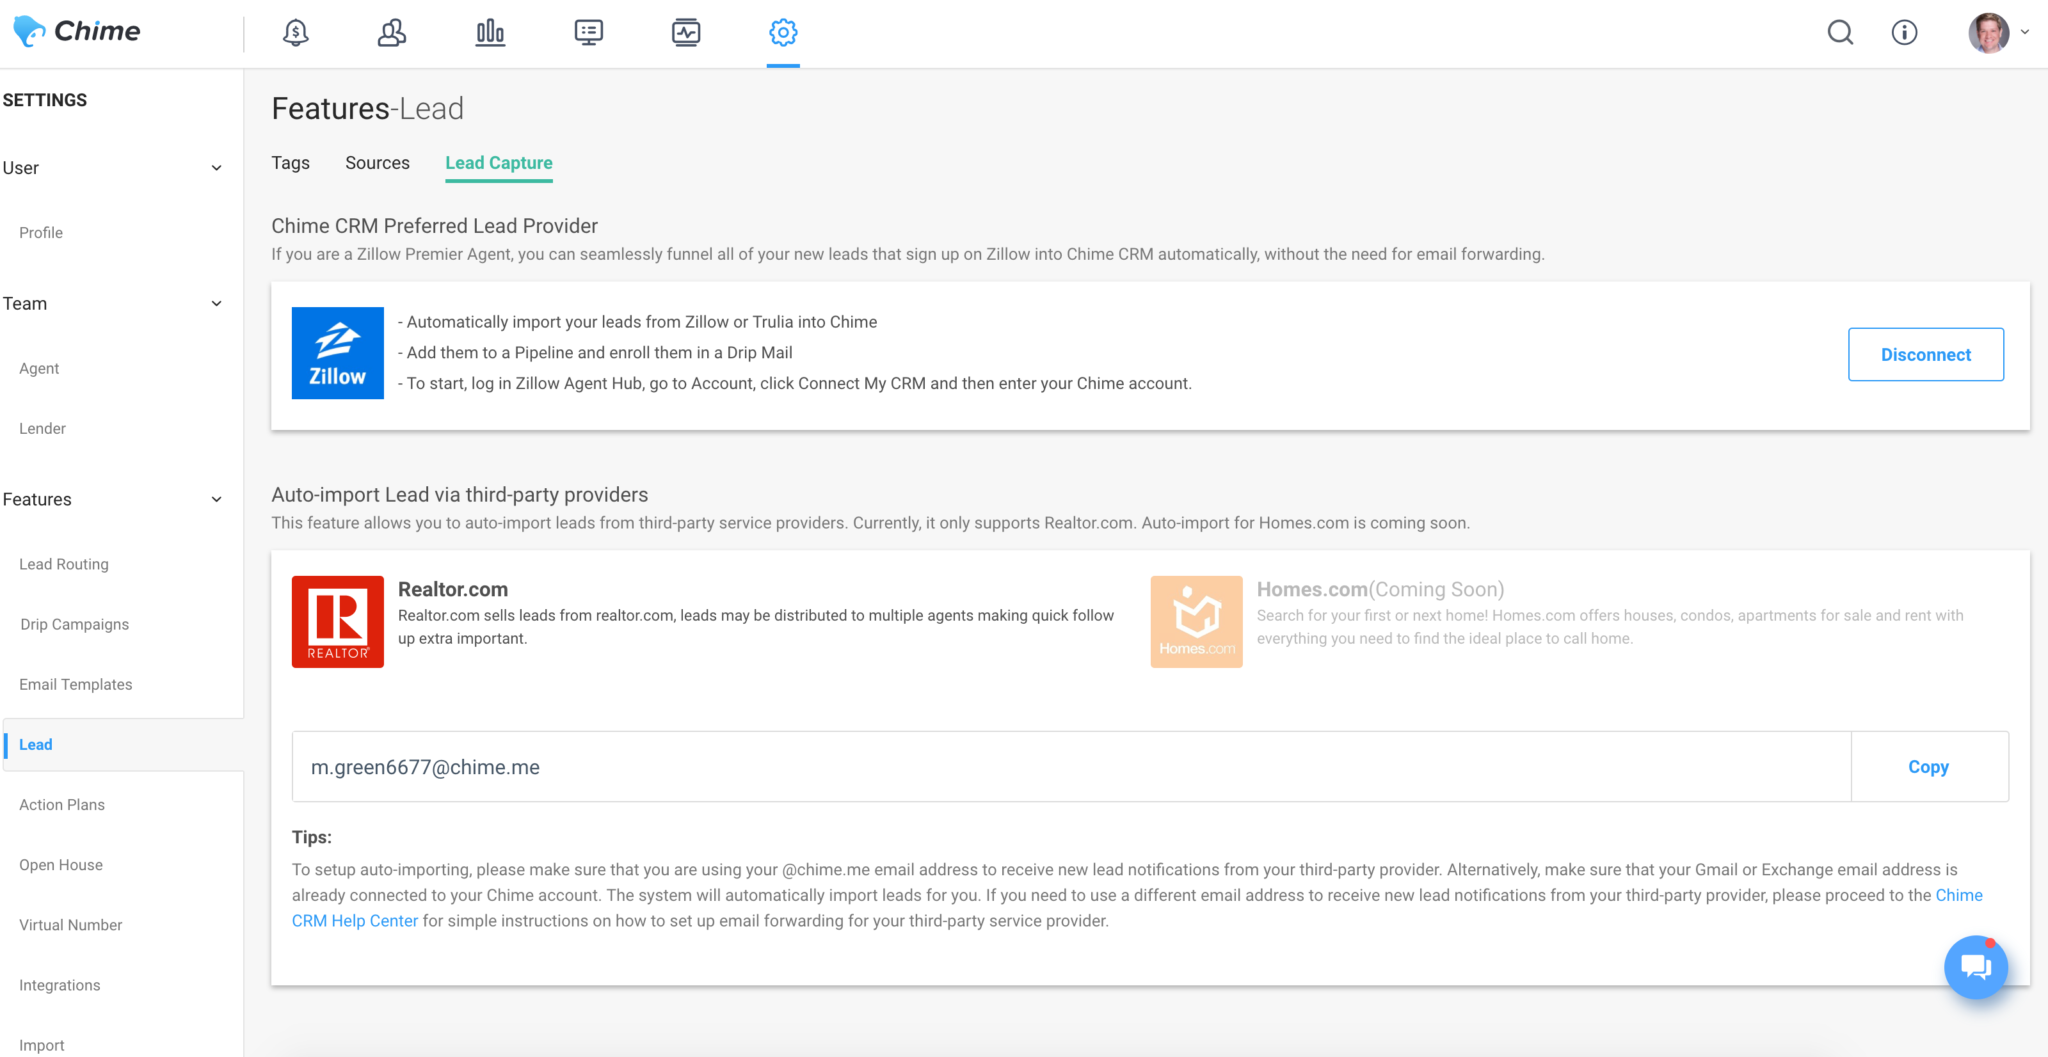Expand the profile dropdown arrow
The width and height of the screenshot is (2048, 1057).
2025,32
